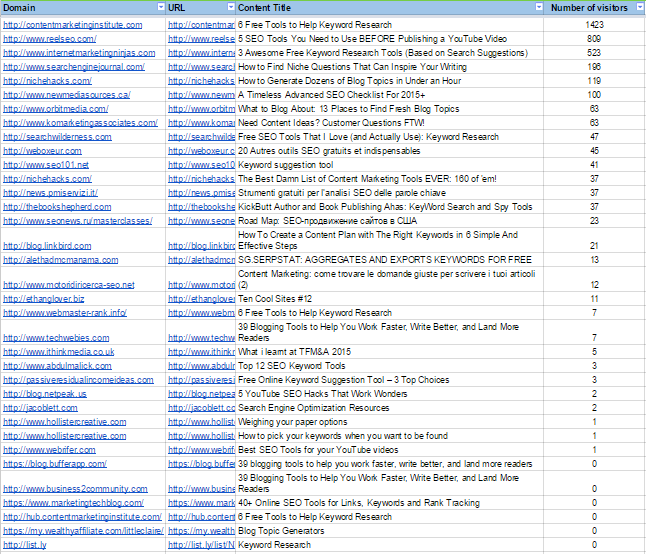The width and height of the screenshot is (646, 554).
Task: Open the ithinkmedia.co.uk domain link
Action: (59, 352)
